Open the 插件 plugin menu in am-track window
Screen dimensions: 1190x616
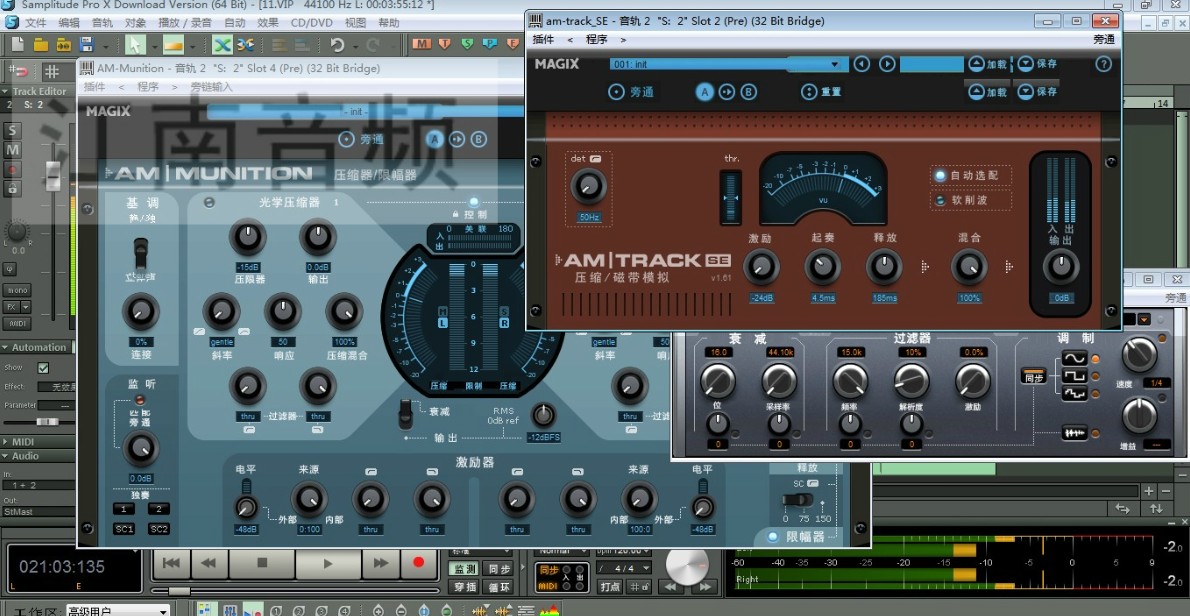point(543,39)
